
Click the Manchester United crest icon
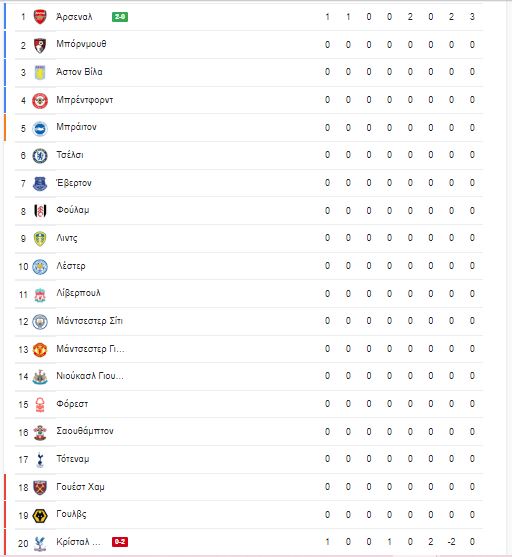40,350
